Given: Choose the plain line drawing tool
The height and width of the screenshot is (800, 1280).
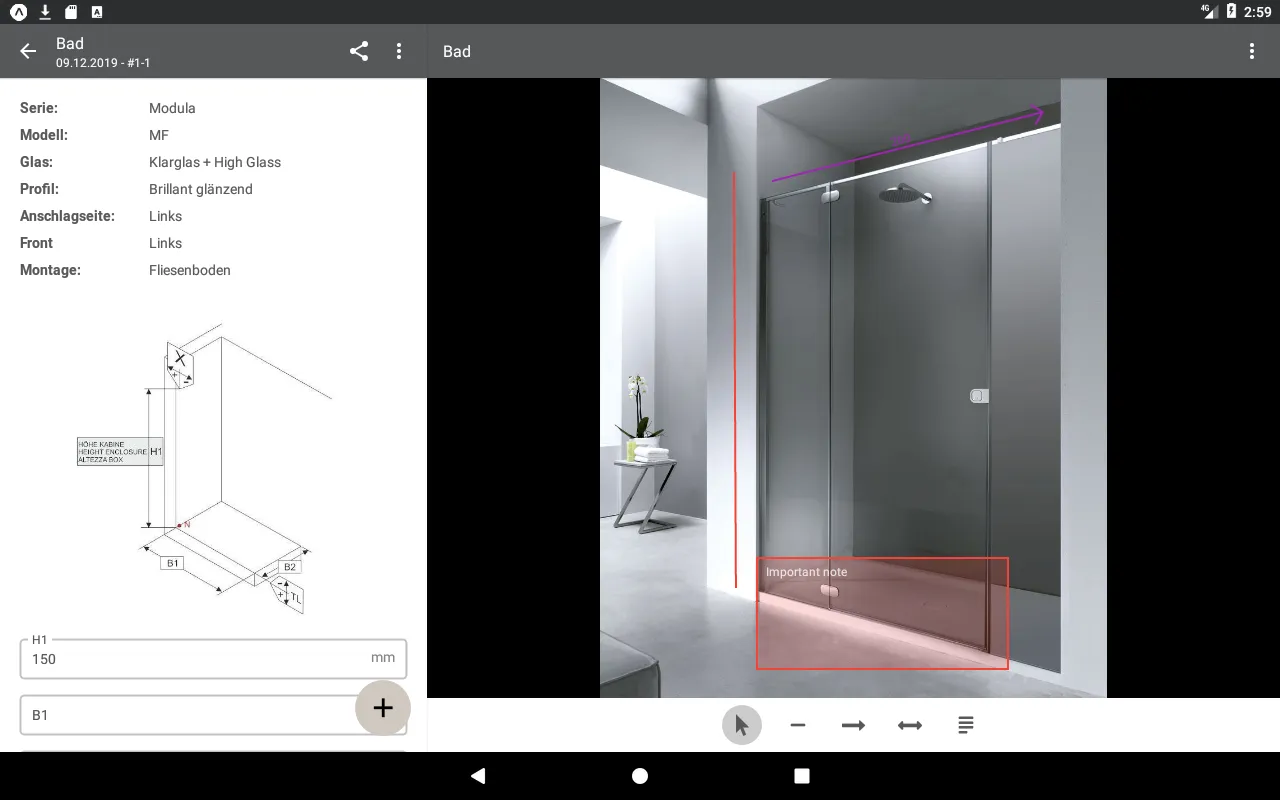Looking at the screenshot, I should 798,725.
